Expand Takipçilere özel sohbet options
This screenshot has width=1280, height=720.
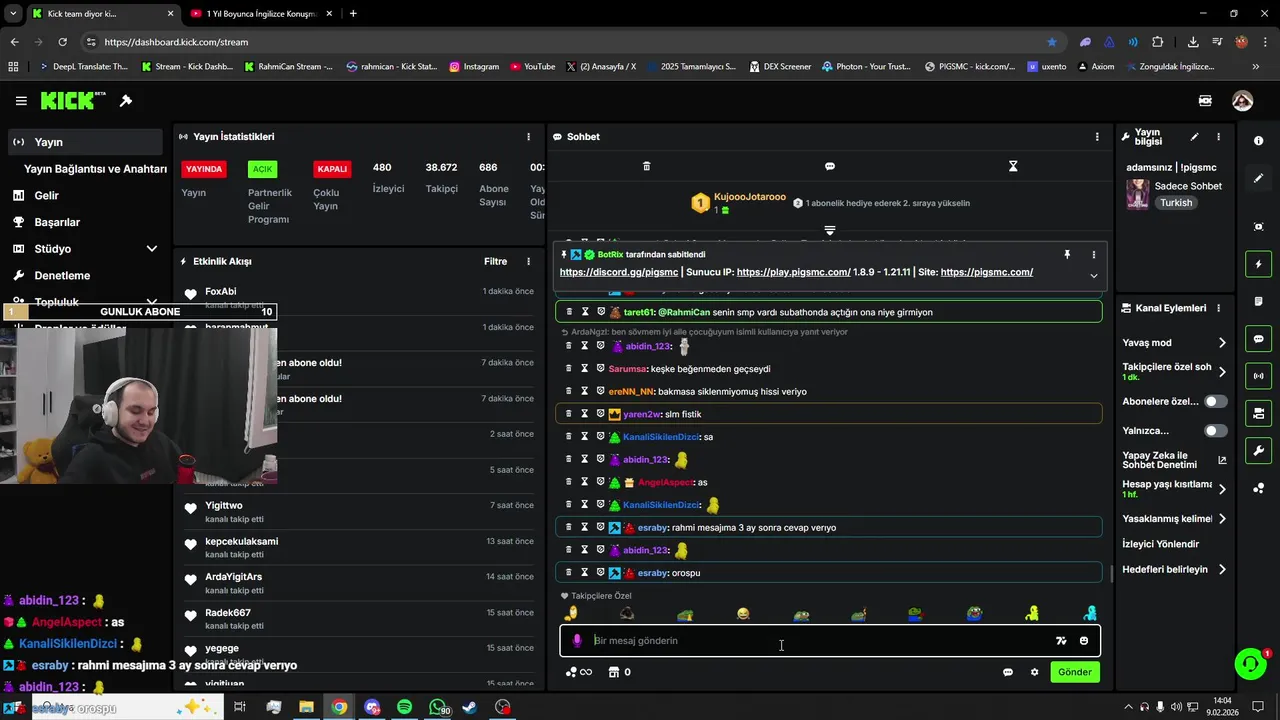[1222, 372]
